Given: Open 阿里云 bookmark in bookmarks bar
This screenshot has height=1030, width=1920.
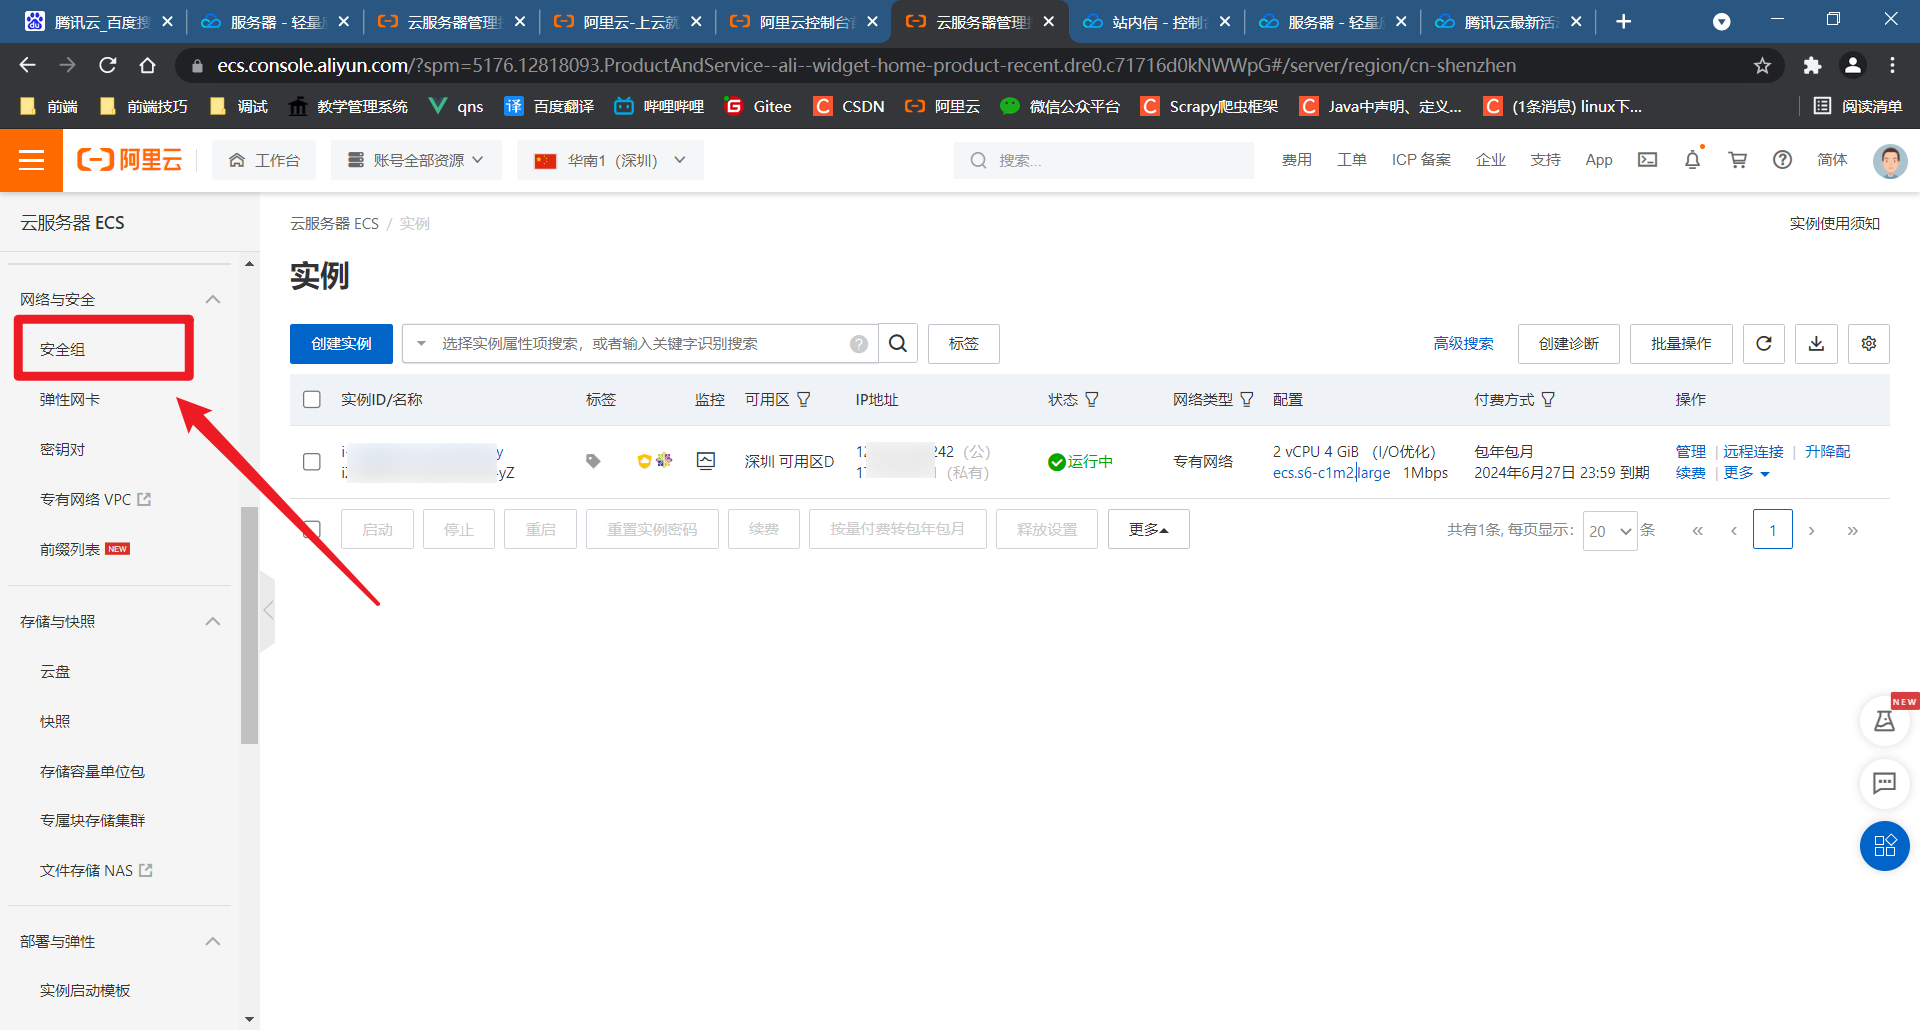Looking at the screenshot, I should click(942, 106).
